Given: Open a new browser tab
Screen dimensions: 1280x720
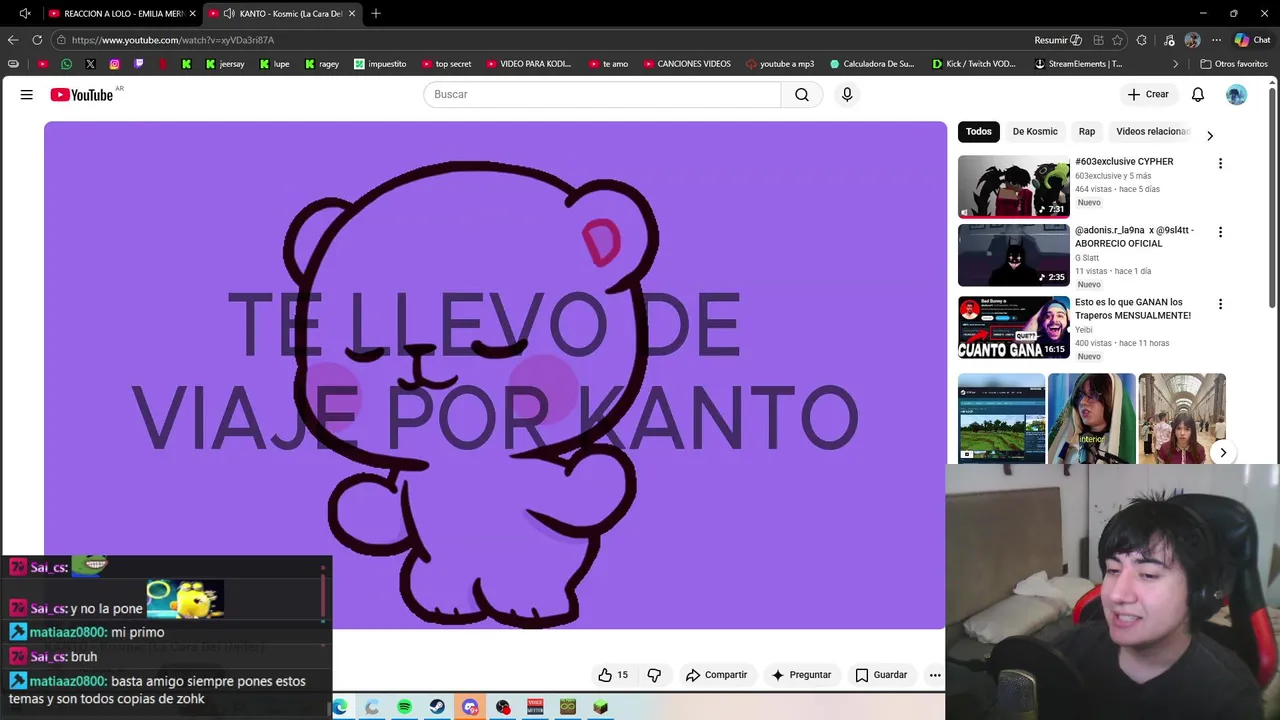Looking at the screenshot, I should pos(376,14).
